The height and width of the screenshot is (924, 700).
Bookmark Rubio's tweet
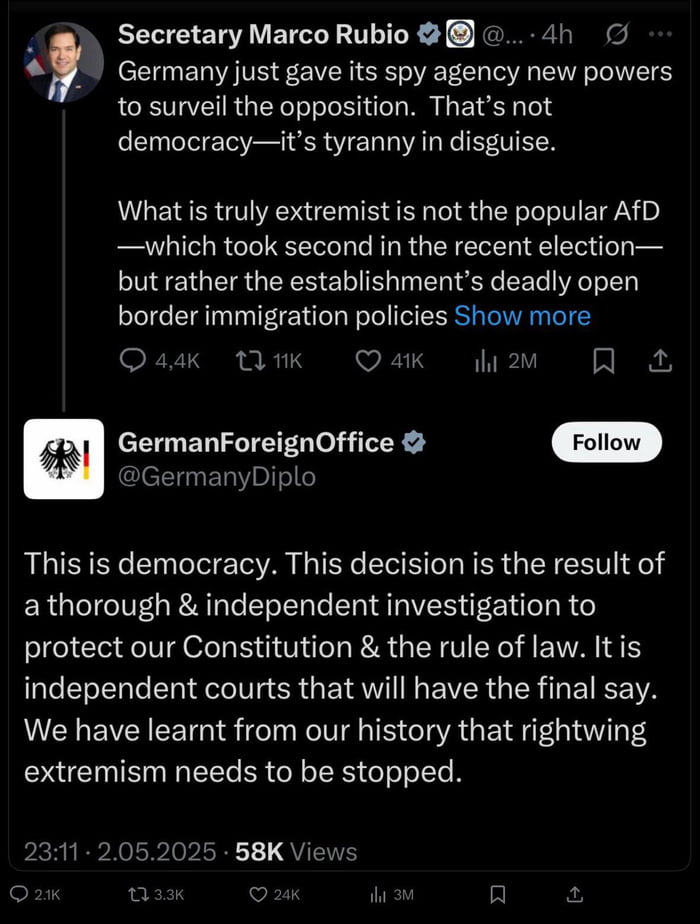(x=604, y=360)
